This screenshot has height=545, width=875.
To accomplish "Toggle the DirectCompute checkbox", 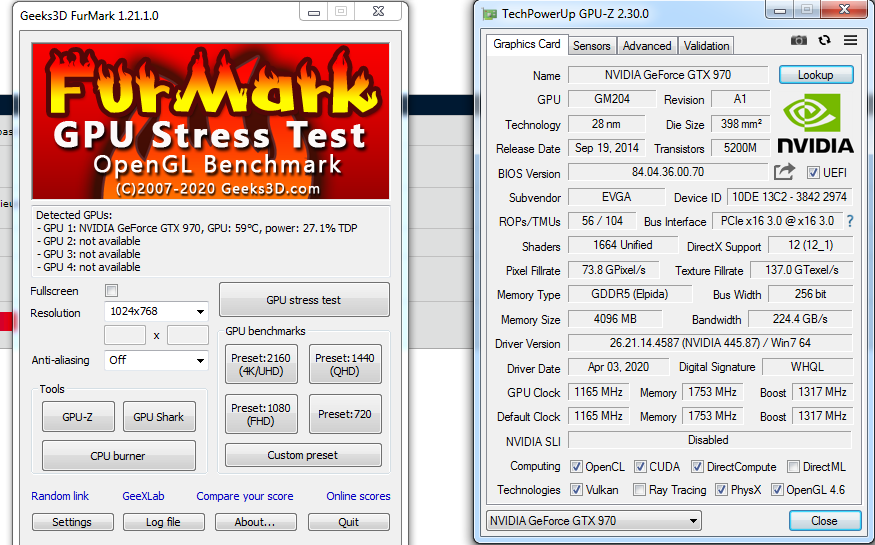I will (x=697, y=466).
